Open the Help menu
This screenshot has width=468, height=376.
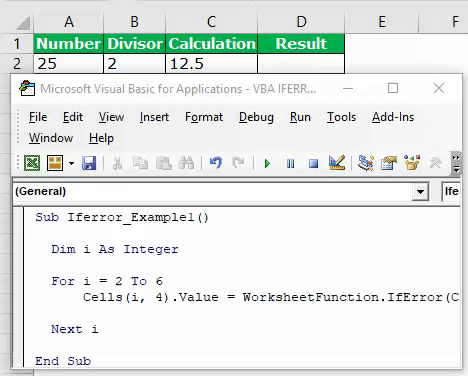coord(101,138)
